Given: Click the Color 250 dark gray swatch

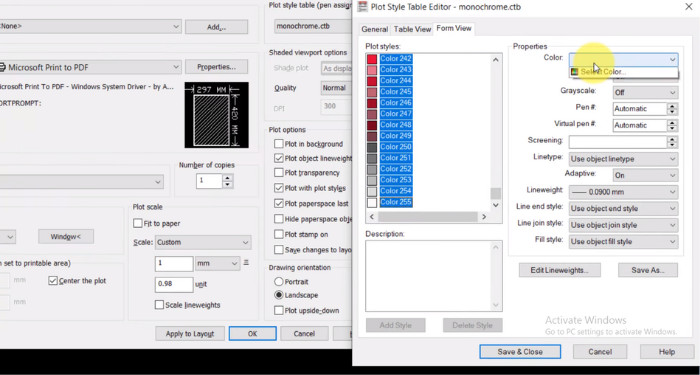Looking at the screenshot, I should pyautogui.click(x=372, y=147).
